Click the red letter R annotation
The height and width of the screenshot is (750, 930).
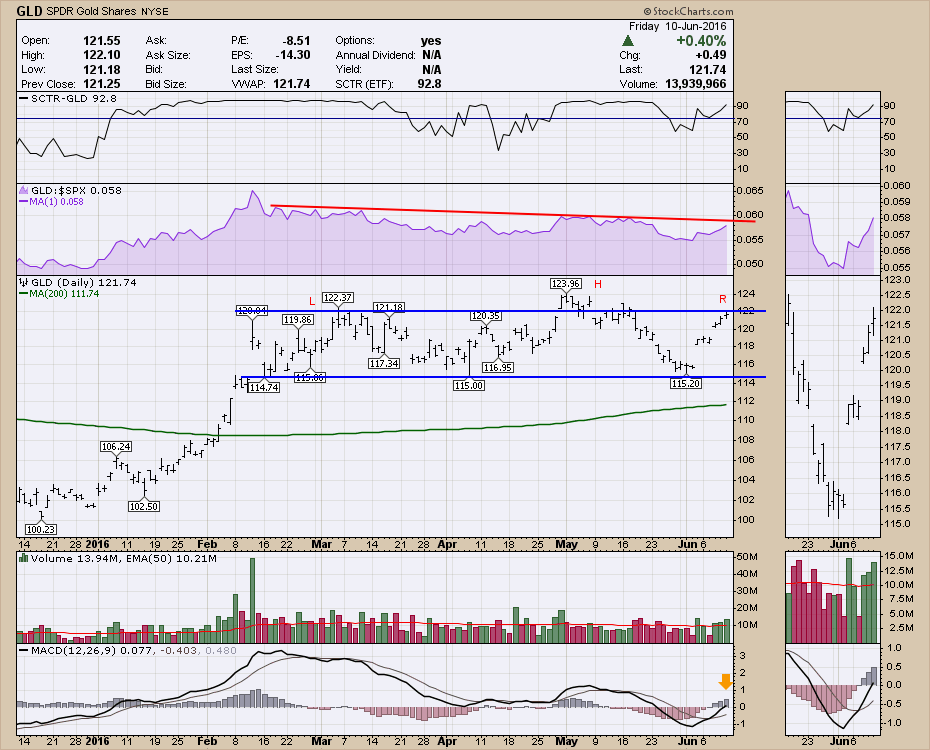[723, 299]
